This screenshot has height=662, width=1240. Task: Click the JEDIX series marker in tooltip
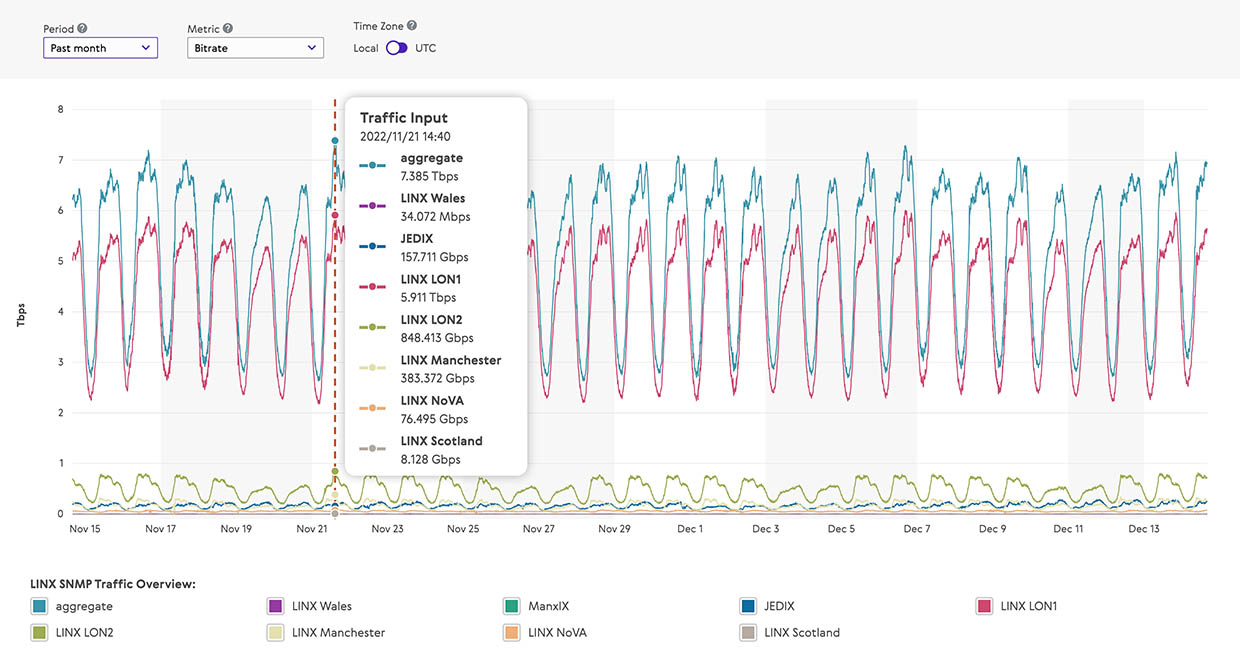click(372, 245)
